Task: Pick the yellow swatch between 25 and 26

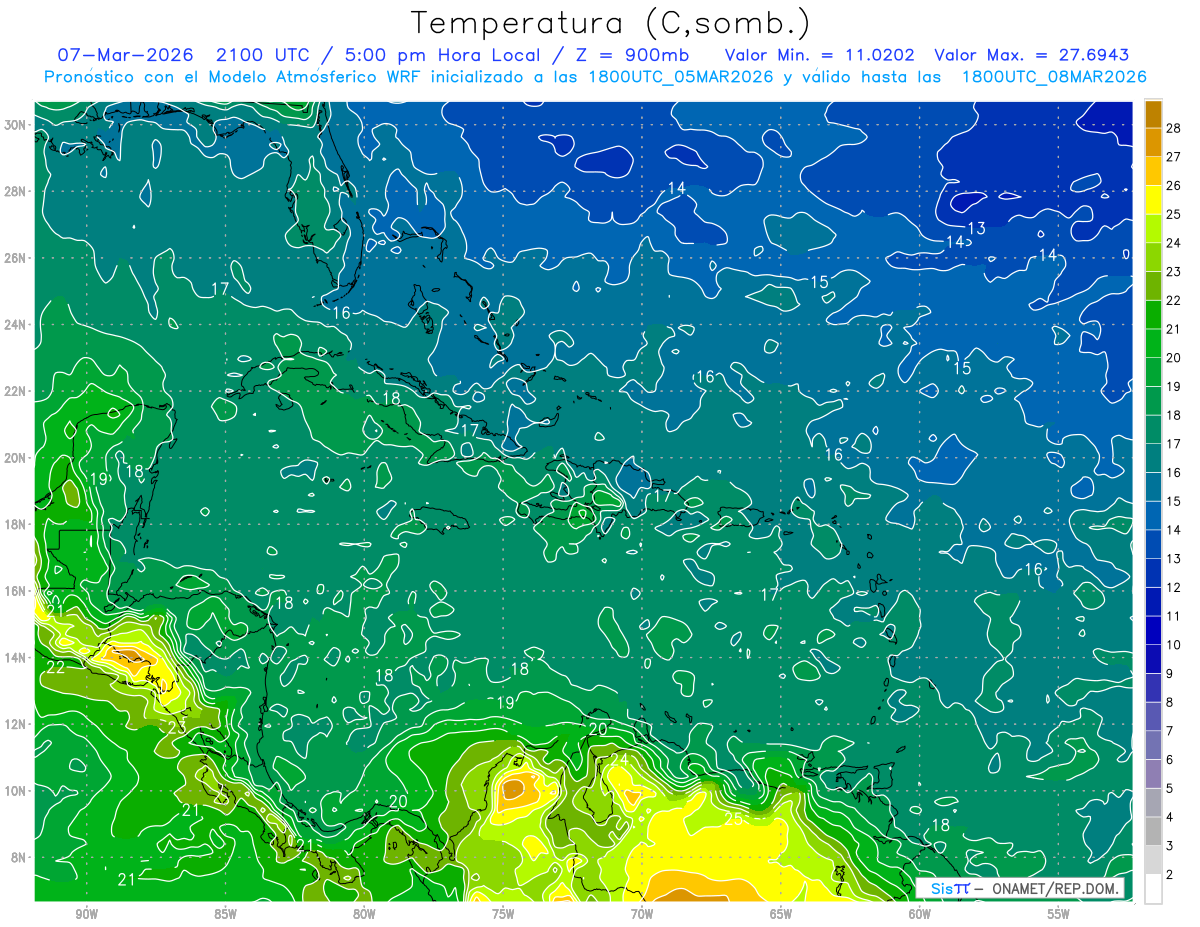Action: pyautogui.click(x=1153, y=200)
